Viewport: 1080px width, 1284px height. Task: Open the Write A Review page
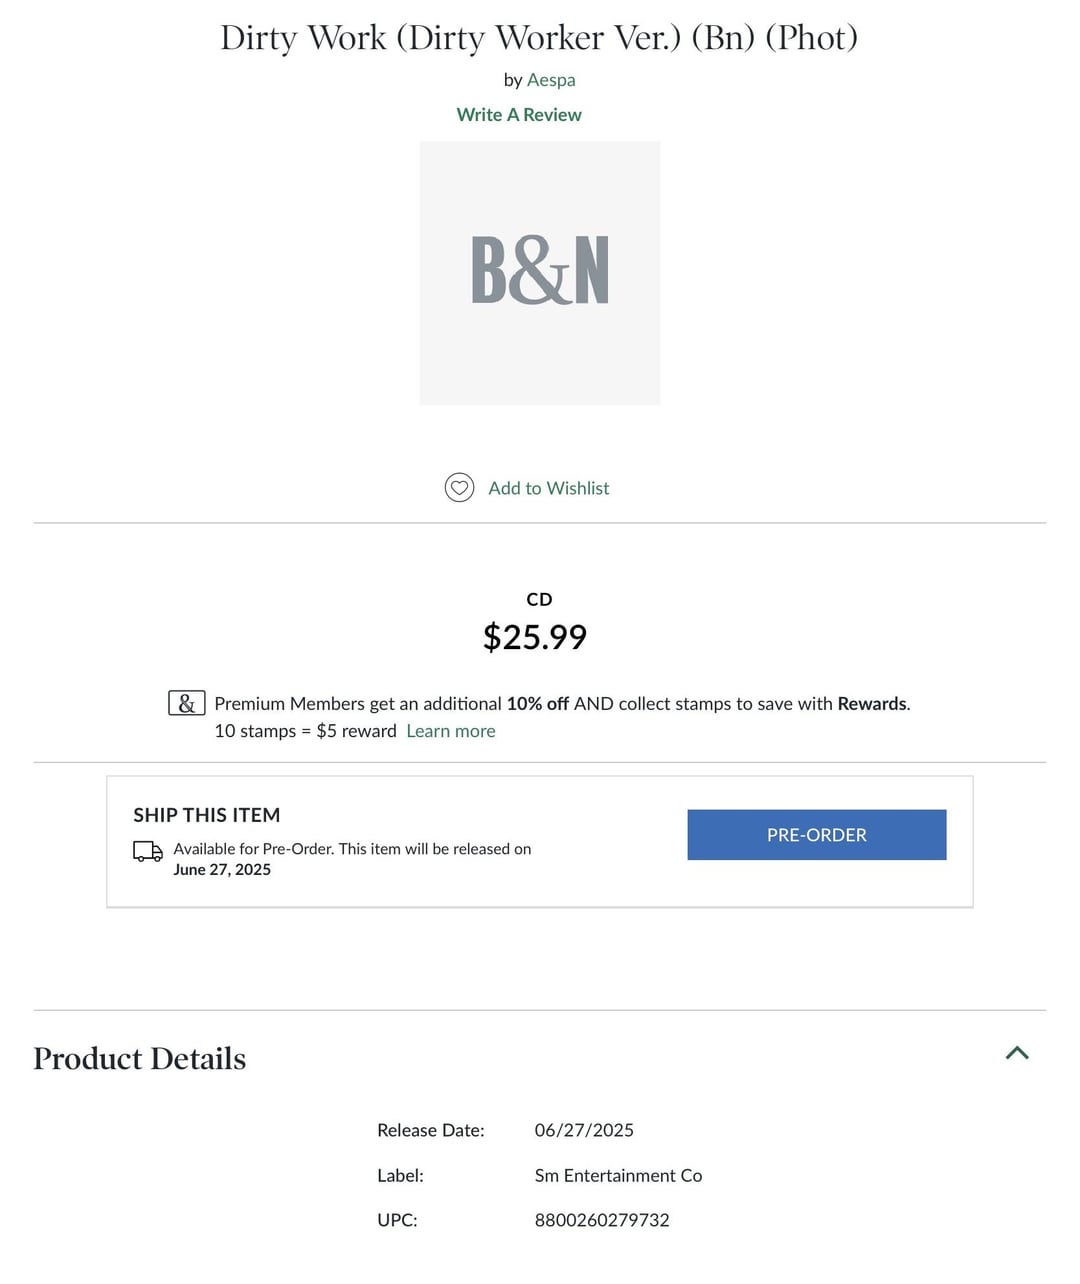click(519, 114)
